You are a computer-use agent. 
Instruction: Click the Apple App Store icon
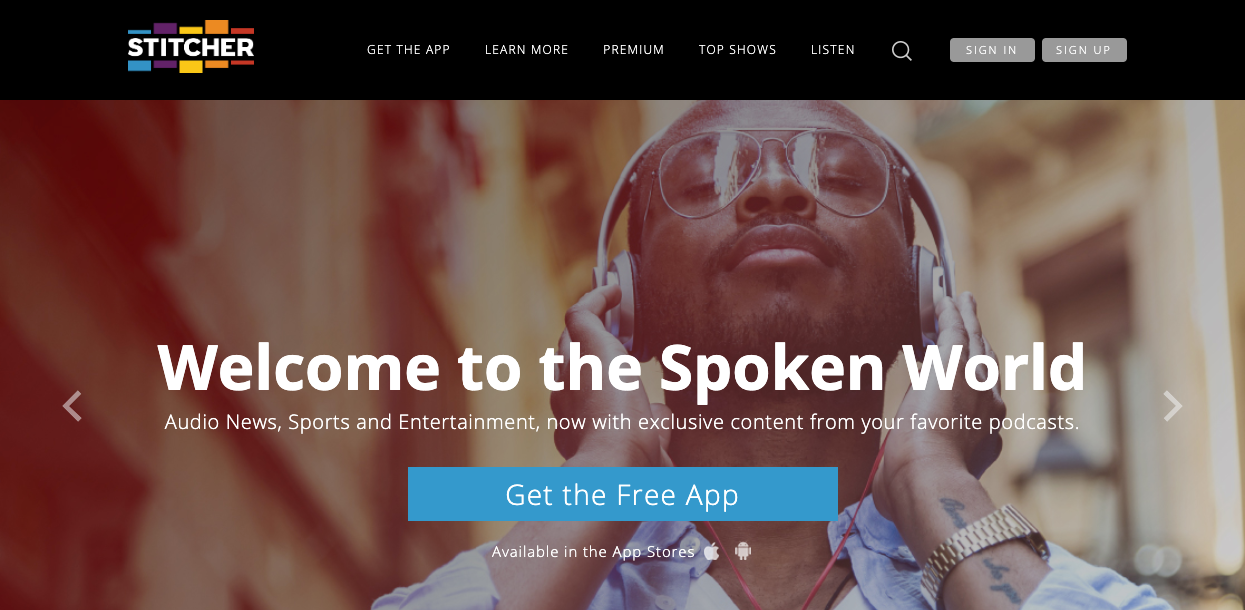tap(712, 551)
